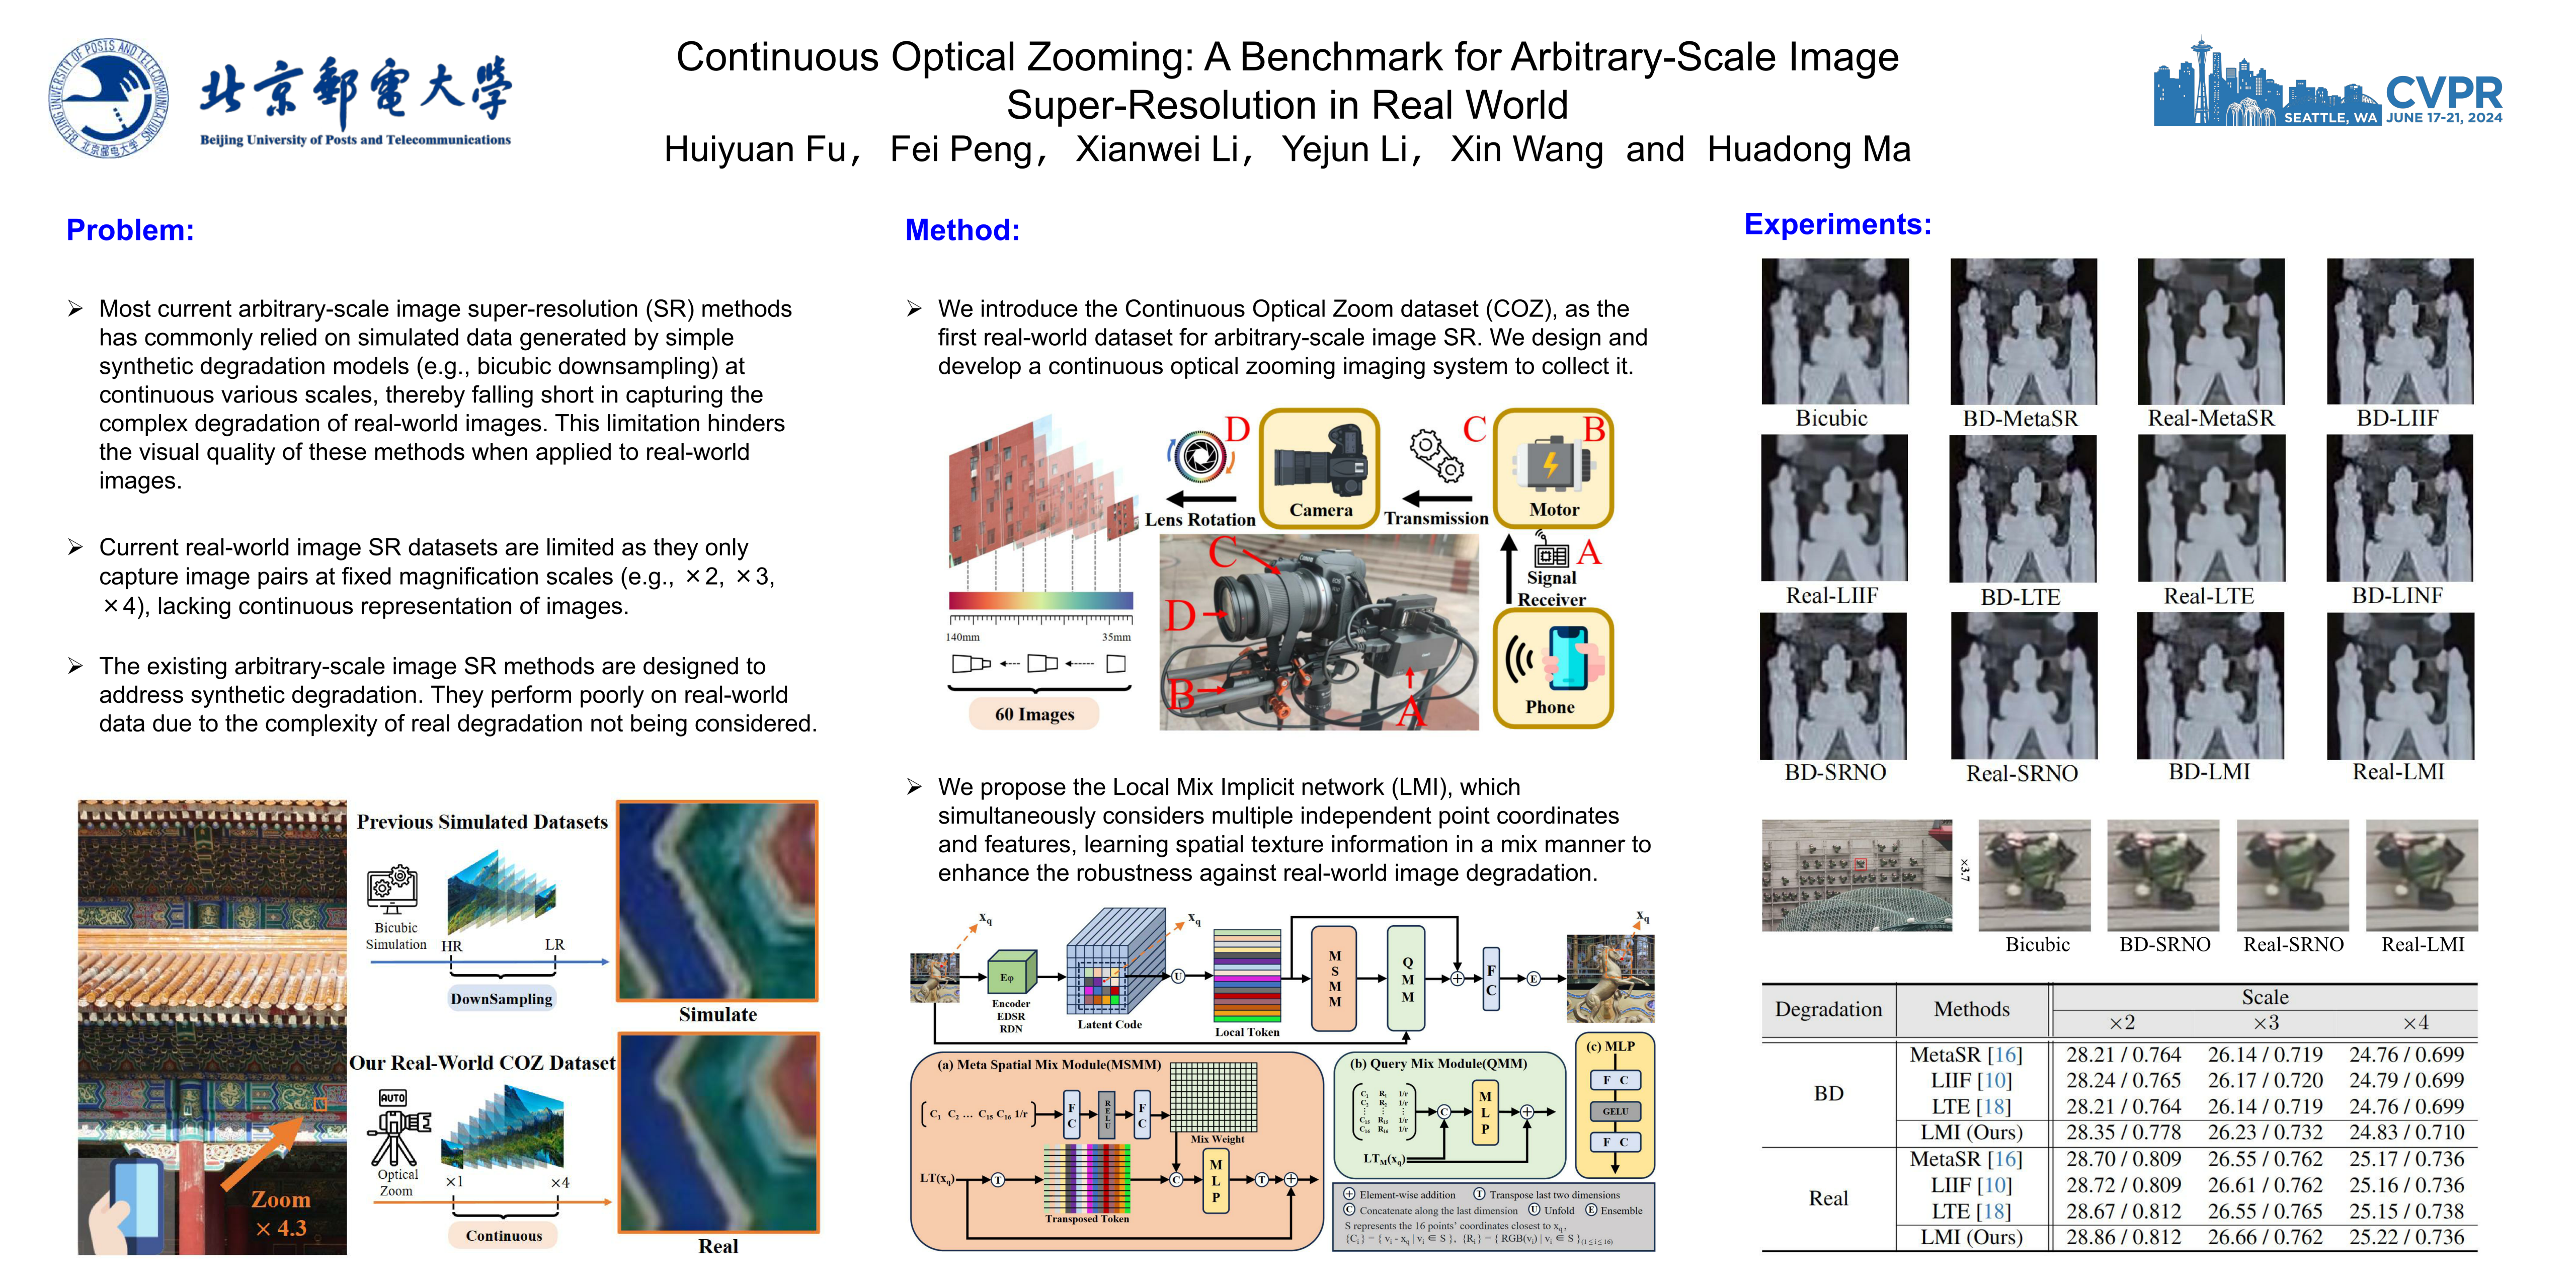
Task: Click the focal length color gradient bar
Action: (x=1040, y=601)
